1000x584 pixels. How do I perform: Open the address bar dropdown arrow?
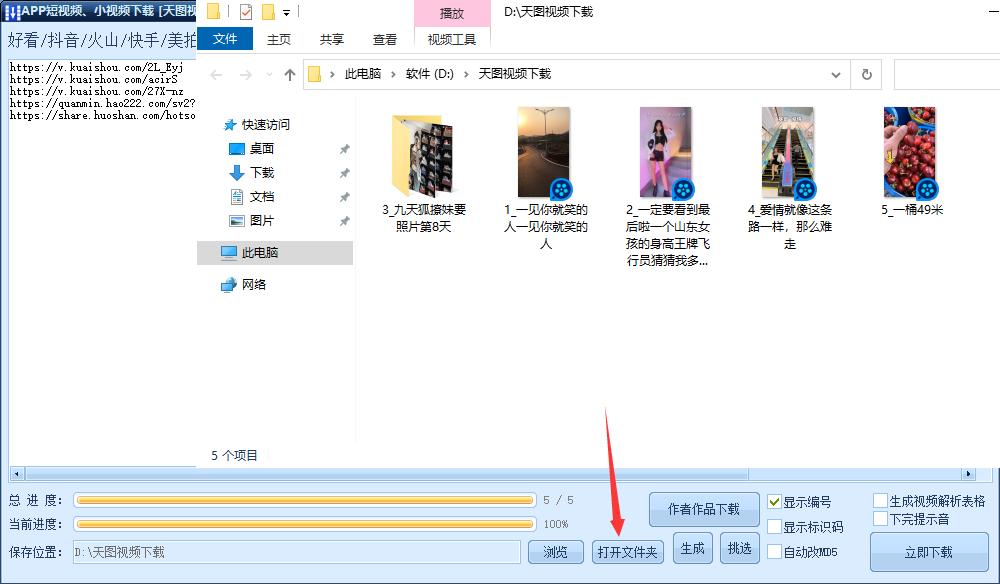pos(837,74)
